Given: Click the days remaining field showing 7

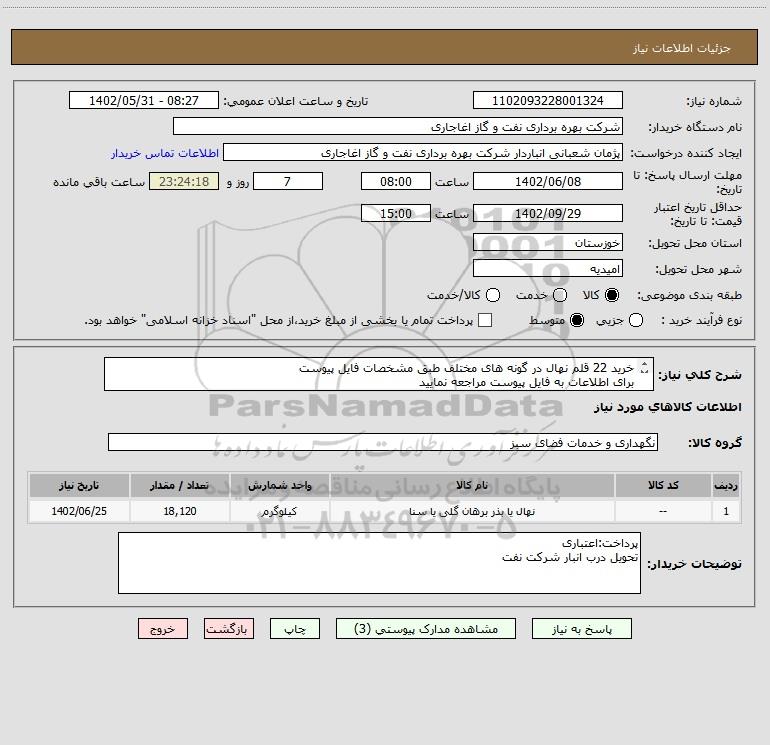Looking at the screenshot, I should pyautogui.click(x=288, y=181).
